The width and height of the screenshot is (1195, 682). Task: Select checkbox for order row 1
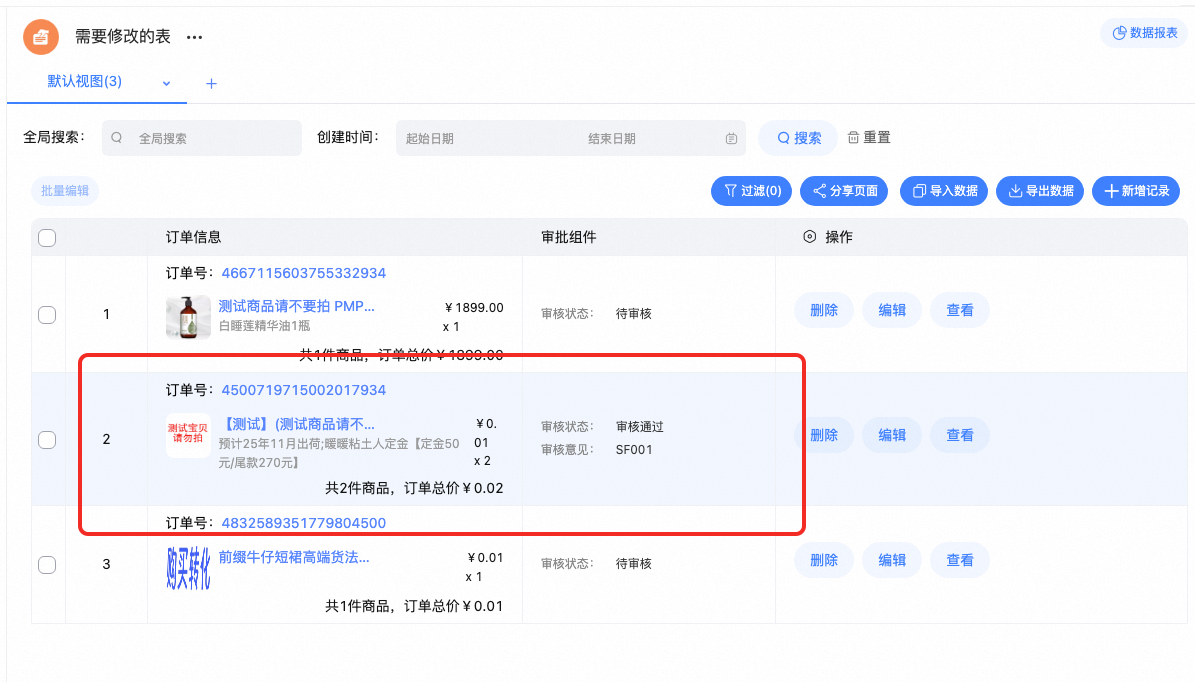[x=47, y=315]
